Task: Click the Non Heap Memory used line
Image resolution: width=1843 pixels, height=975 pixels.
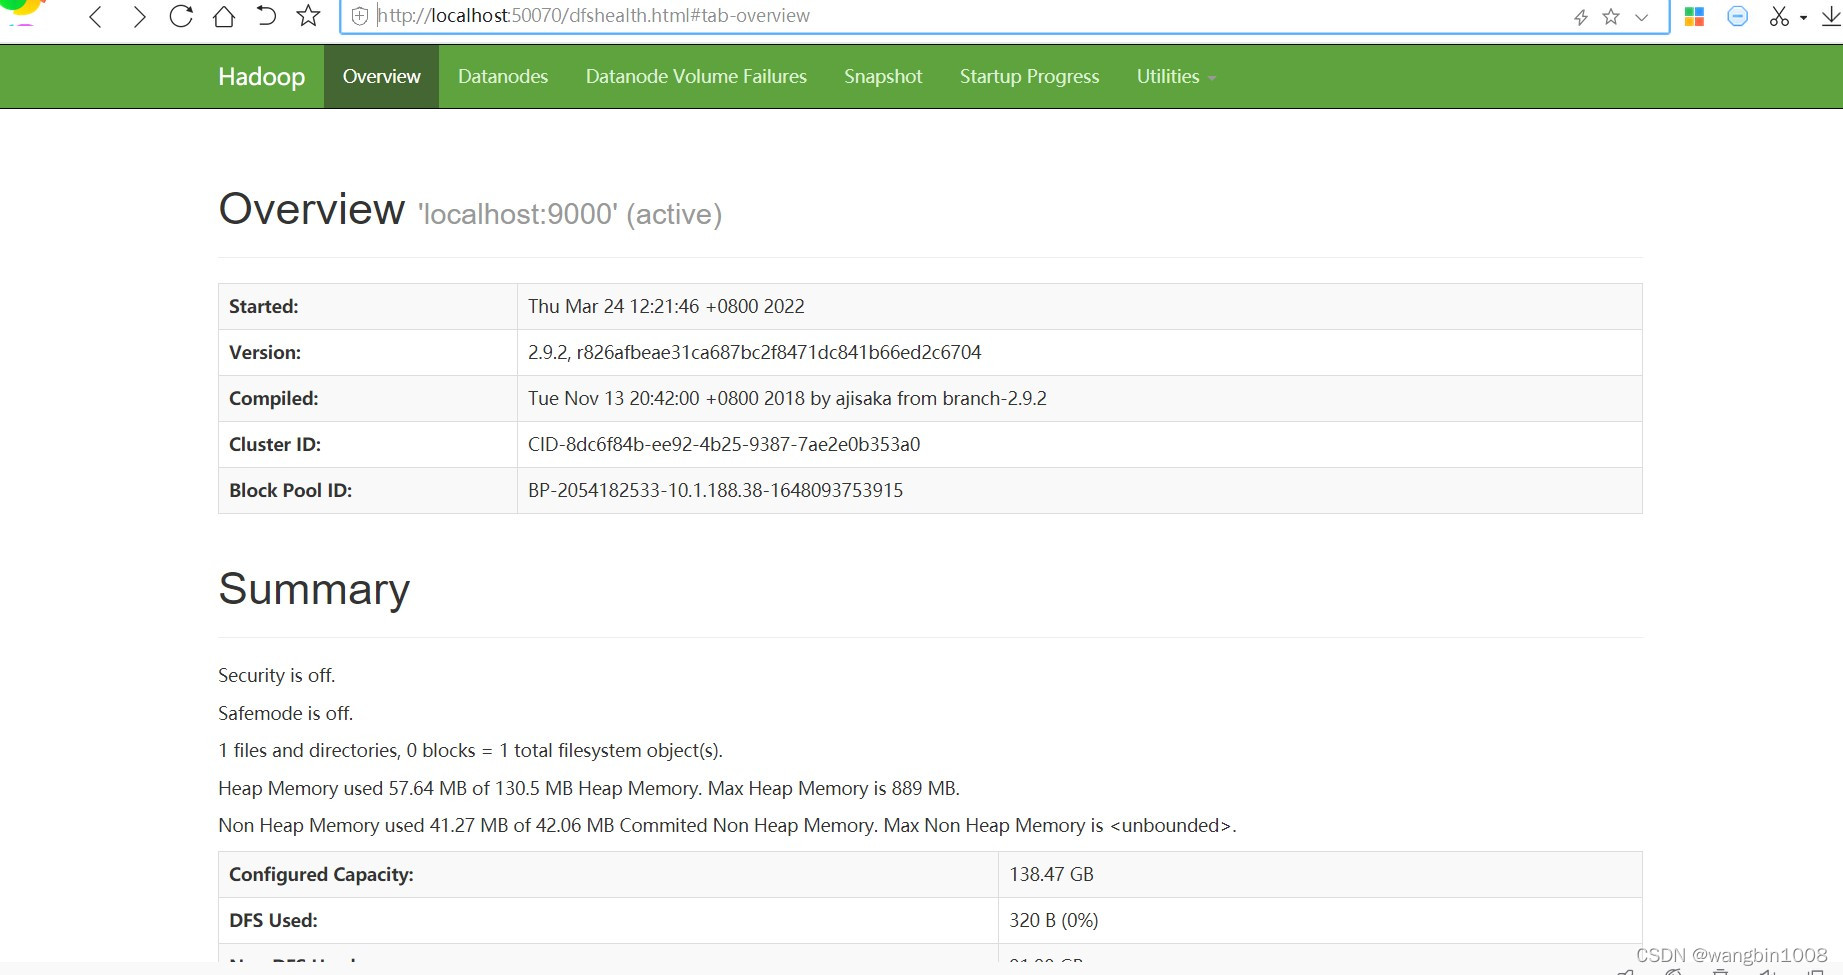Action: point(727,826)
